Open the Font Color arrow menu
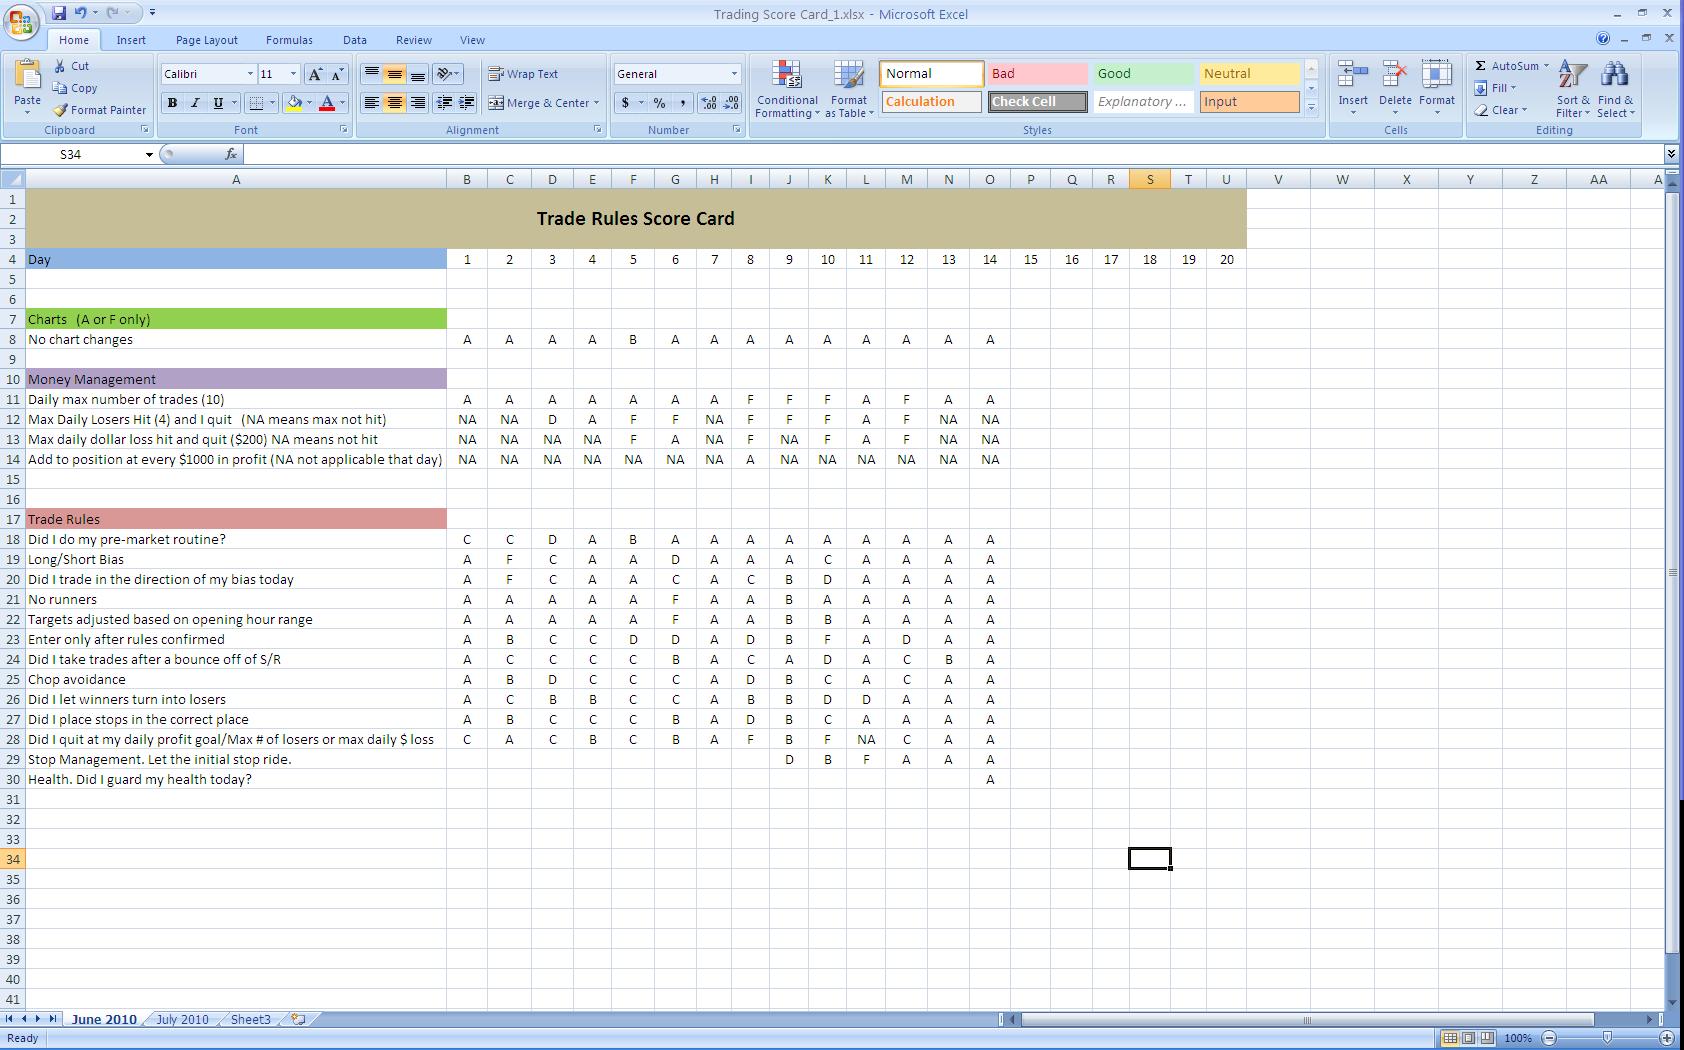The width and height of the screenshot is (1684, 1050). 342,103
